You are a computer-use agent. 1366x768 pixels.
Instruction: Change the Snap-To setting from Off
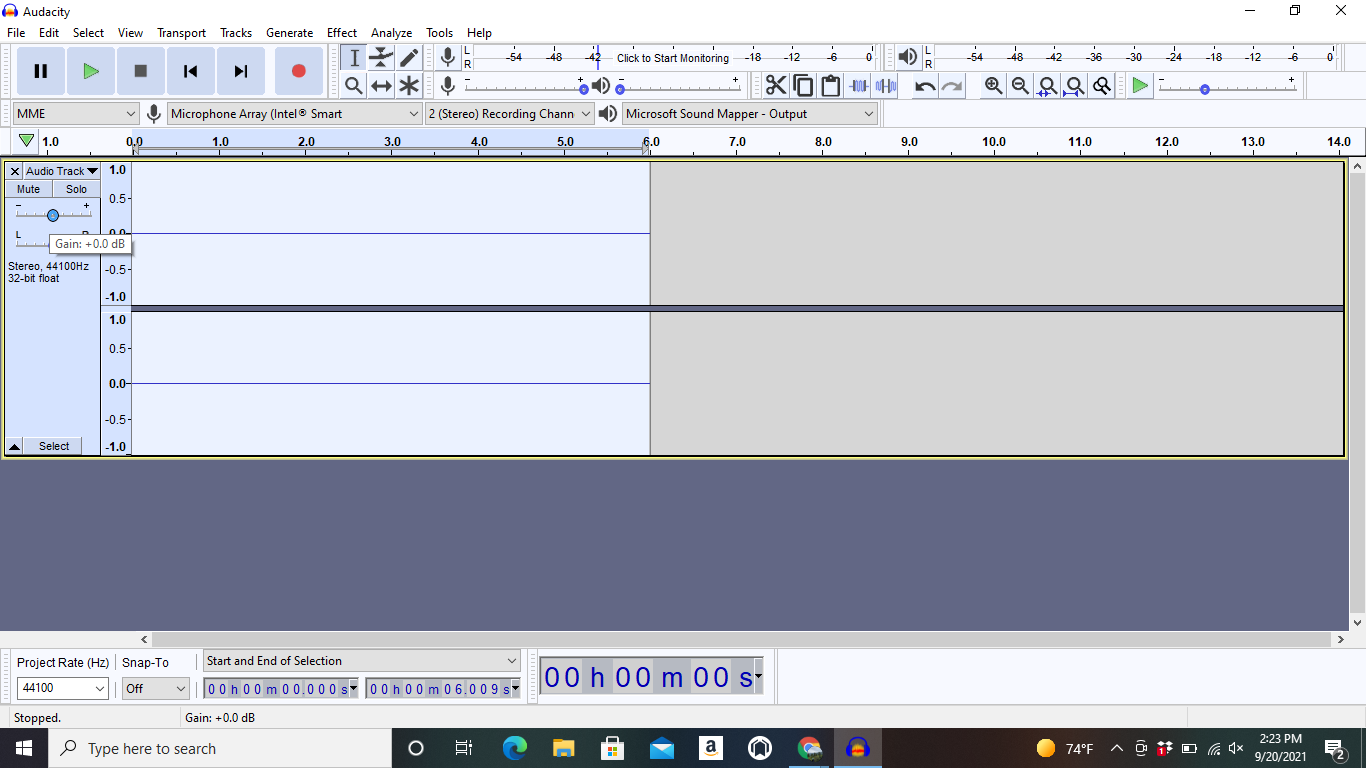(155, 688)
